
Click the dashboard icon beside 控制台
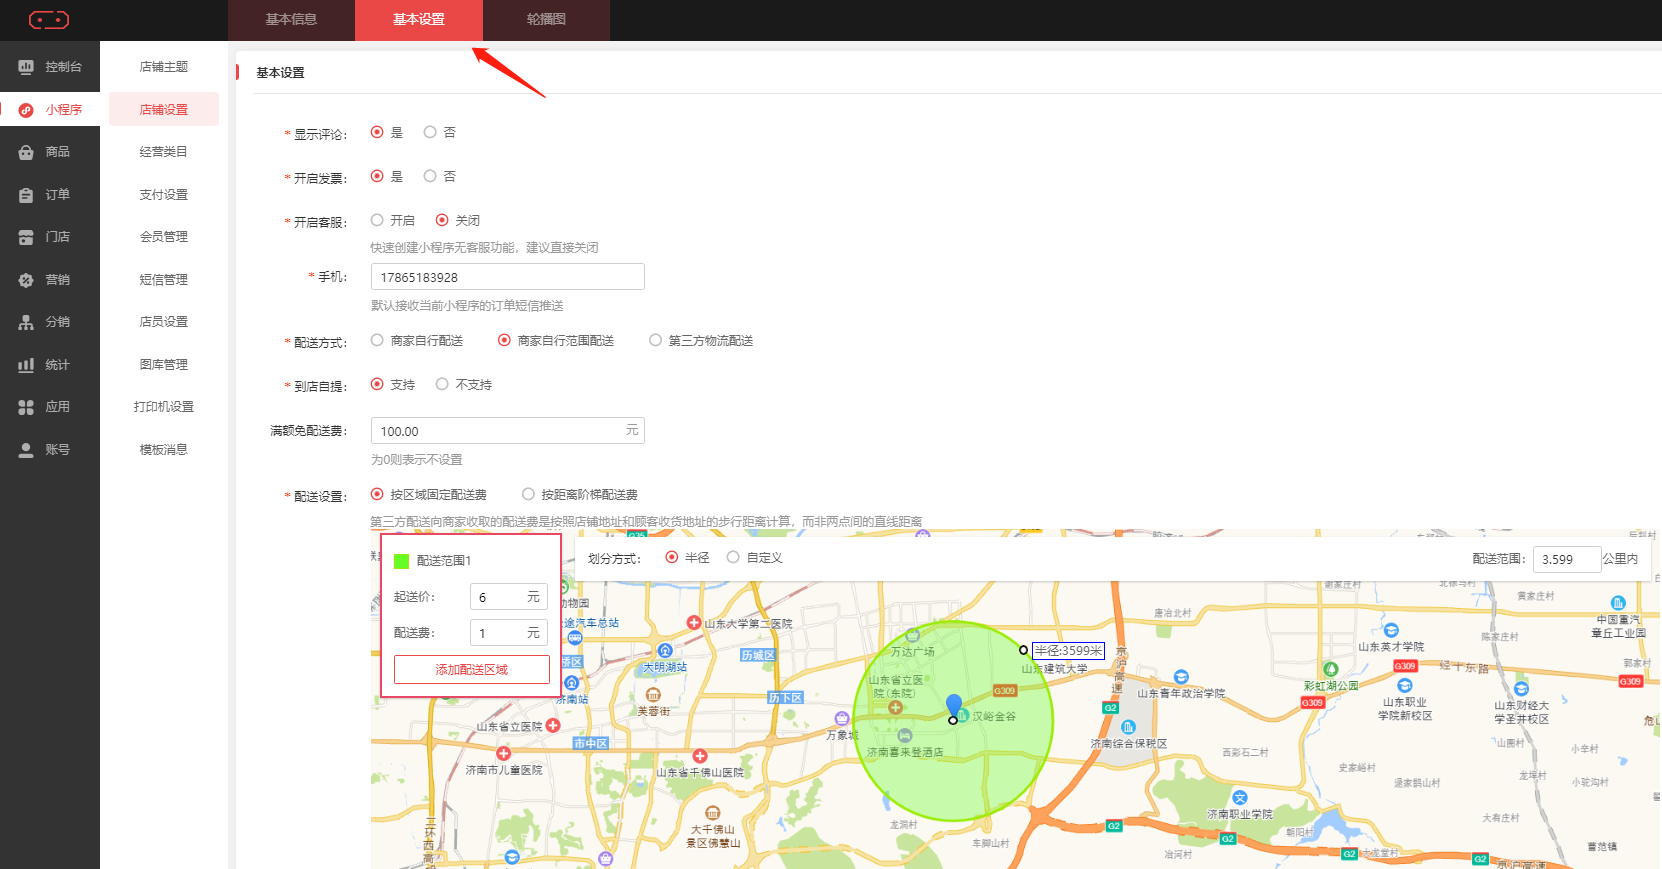[26, 67]
